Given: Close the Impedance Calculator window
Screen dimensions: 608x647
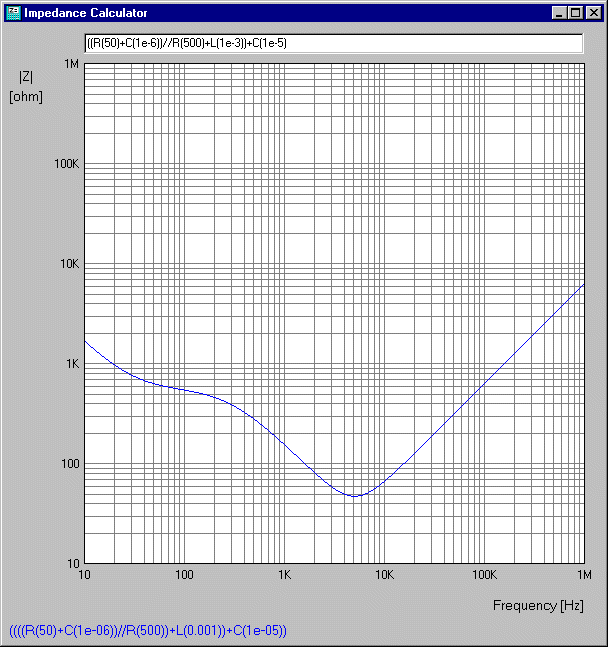Looking at the screenshot, I should click(x=592, y=13).
